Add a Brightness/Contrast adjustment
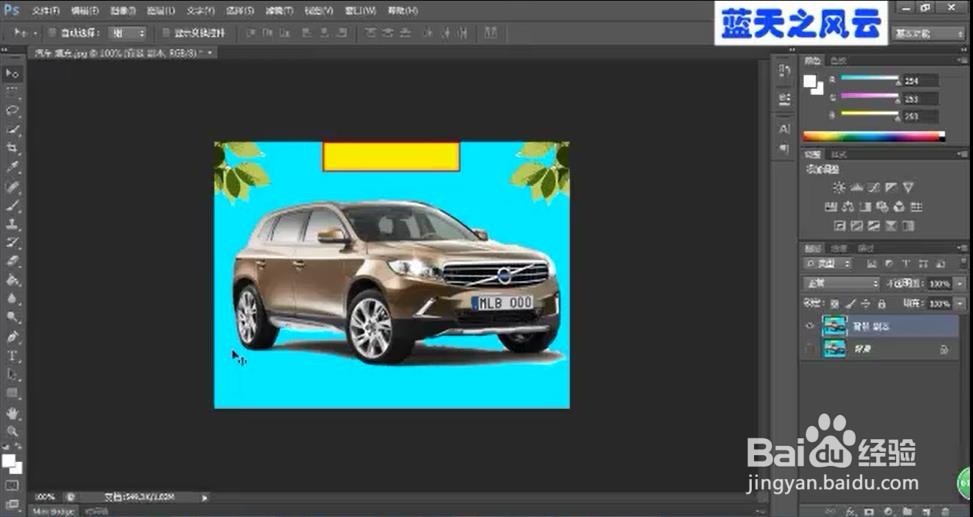 coord(839,187)
